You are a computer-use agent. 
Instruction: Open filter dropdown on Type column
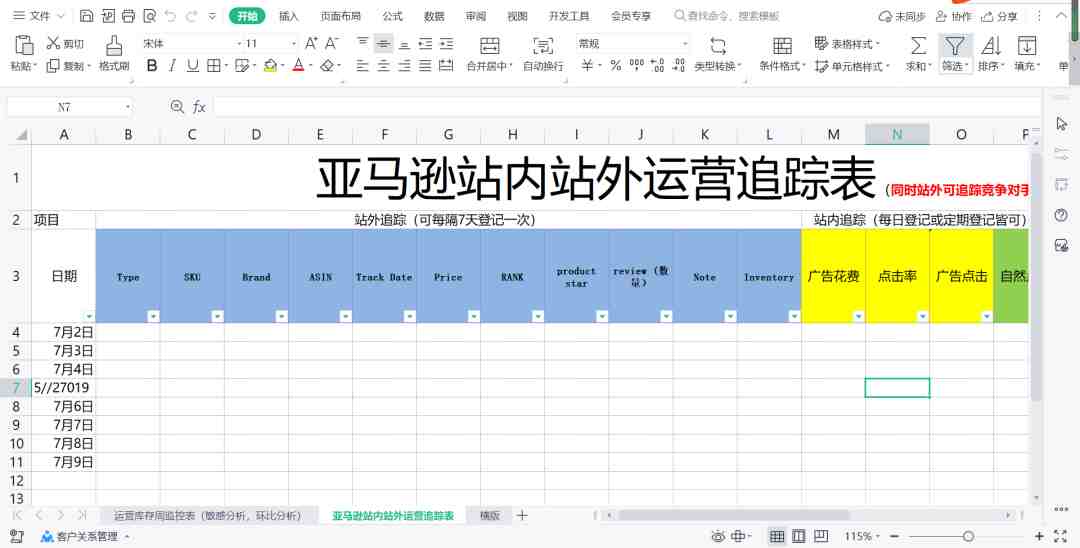click(154, 316)
